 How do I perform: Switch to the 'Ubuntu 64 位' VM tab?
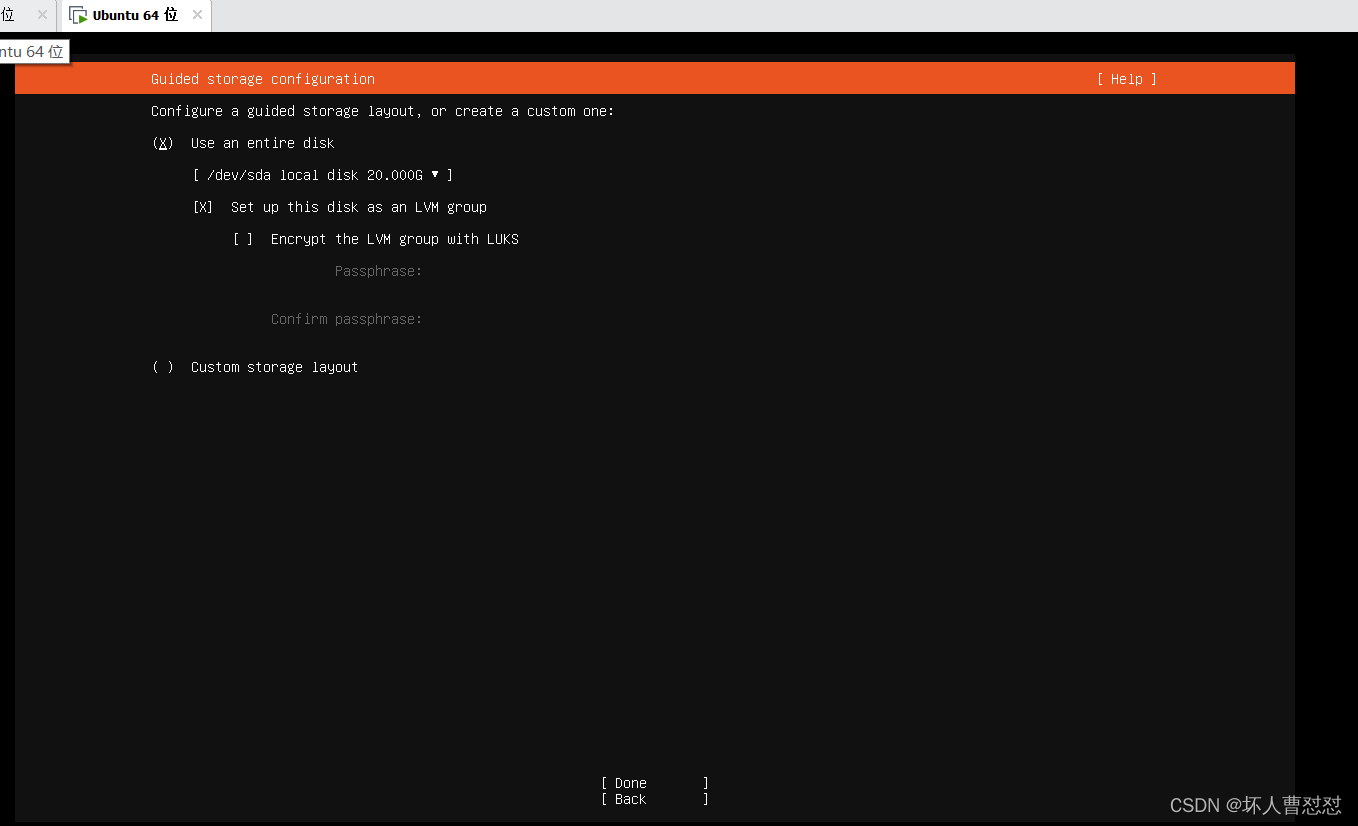(135, 15)
